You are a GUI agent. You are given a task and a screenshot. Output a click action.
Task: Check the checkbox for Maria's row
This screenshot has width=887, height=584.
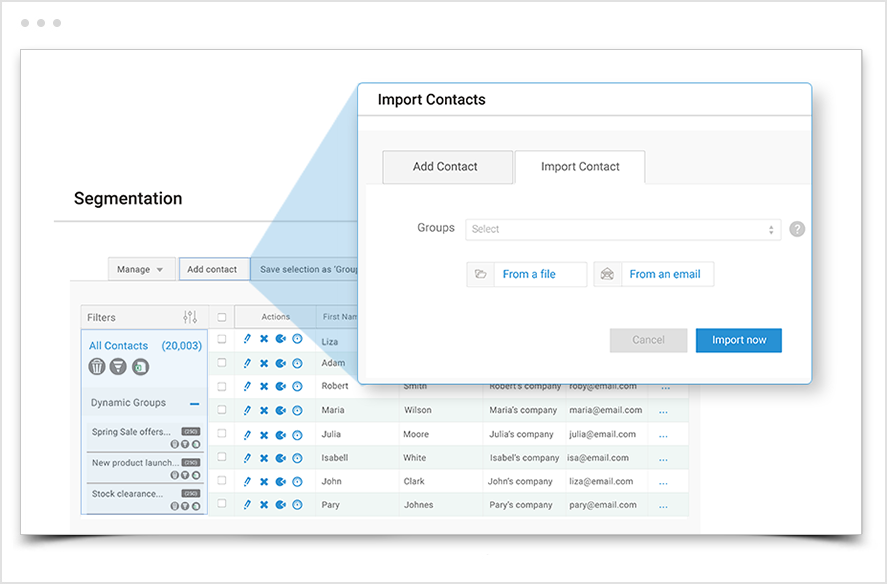[222, 410]
